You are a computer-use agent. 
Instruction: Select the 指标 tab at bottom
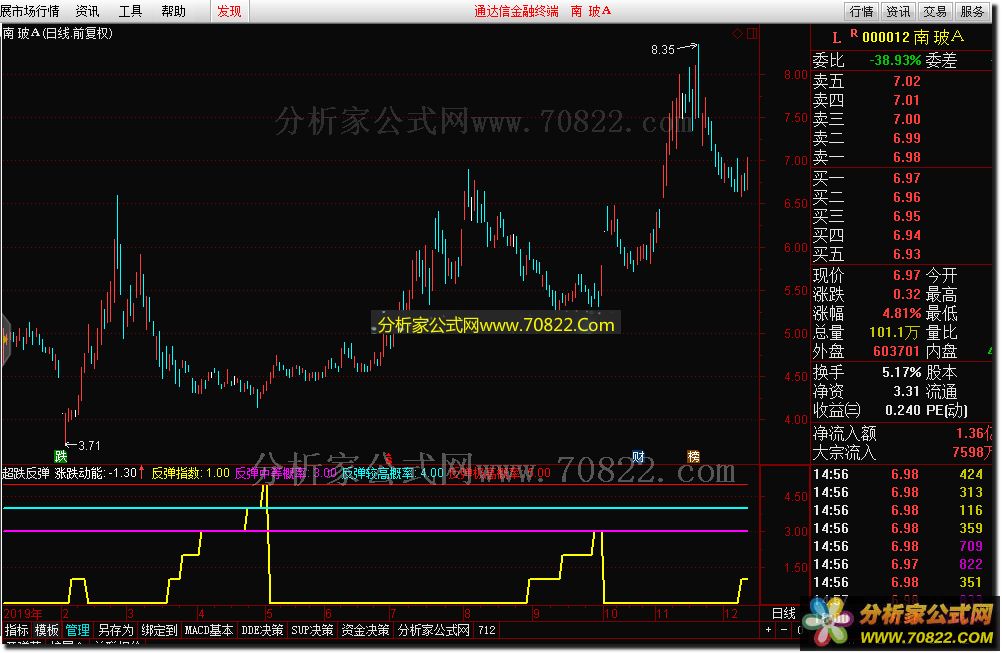click(x=17, y=630)
